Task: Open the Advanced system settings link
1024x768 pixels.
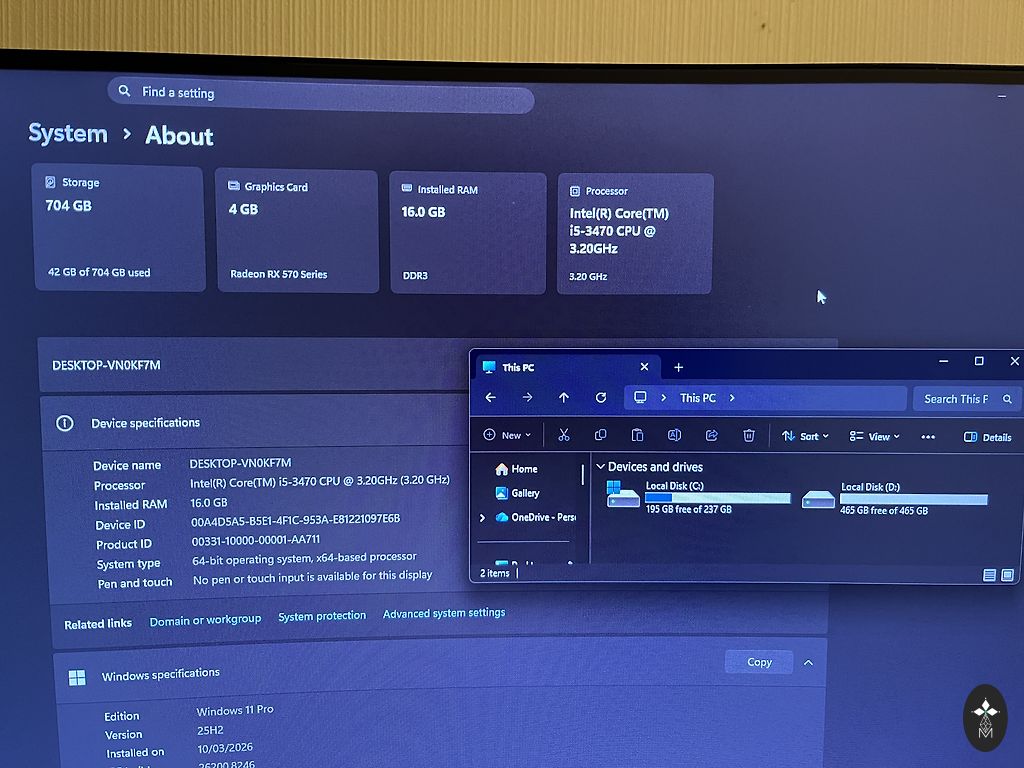Action: click(x=444, y=613)
